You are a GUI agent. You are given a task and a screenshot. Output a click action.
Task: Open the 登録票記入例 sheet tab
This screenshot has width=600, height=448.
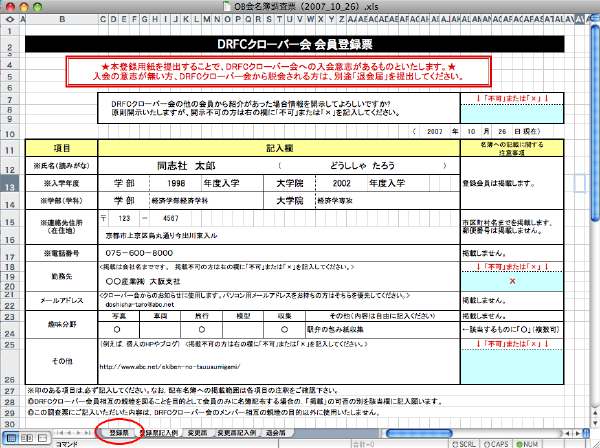coord(161,433)
